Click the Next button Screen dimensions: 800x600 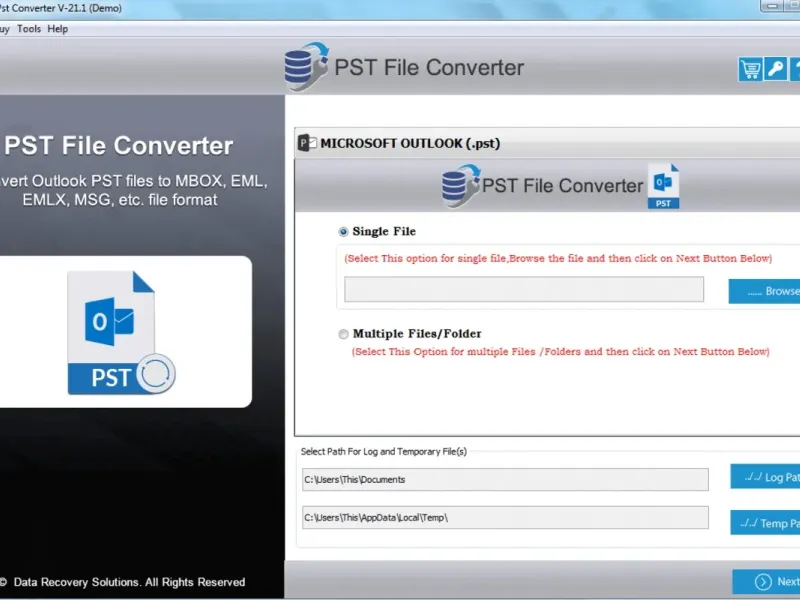(x=766, y=582)
